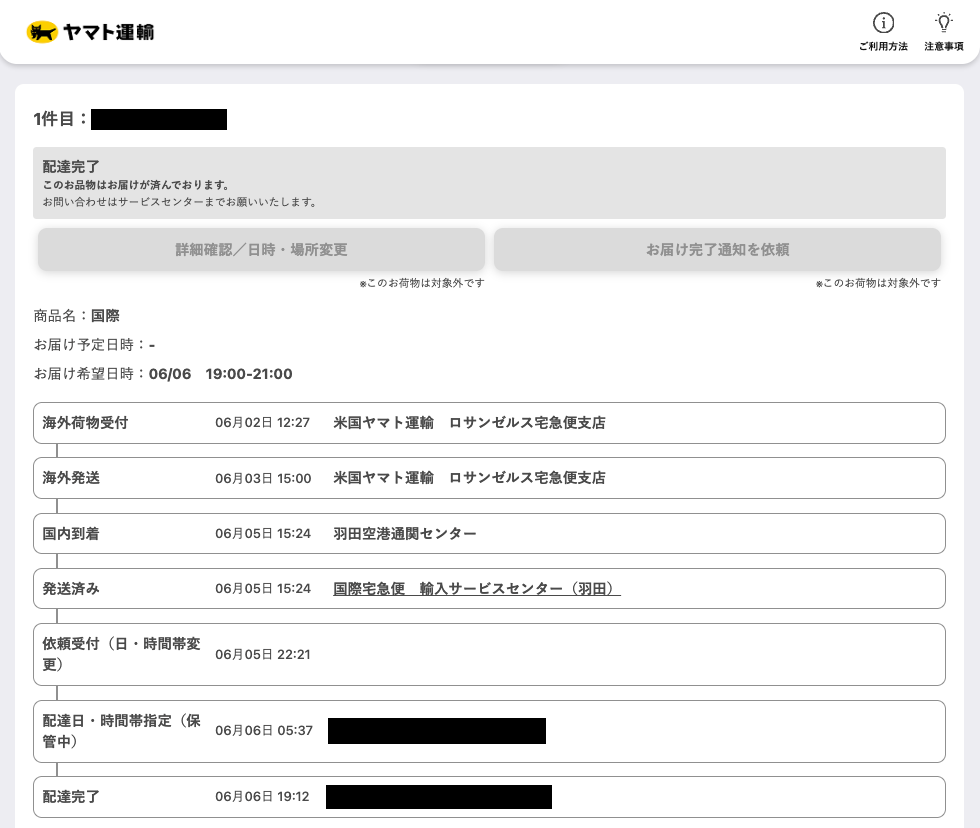This screenshot has width=980, height=828.
Task: Click the お届け完了通知を依頼 button
Action: tap(718, 249)
